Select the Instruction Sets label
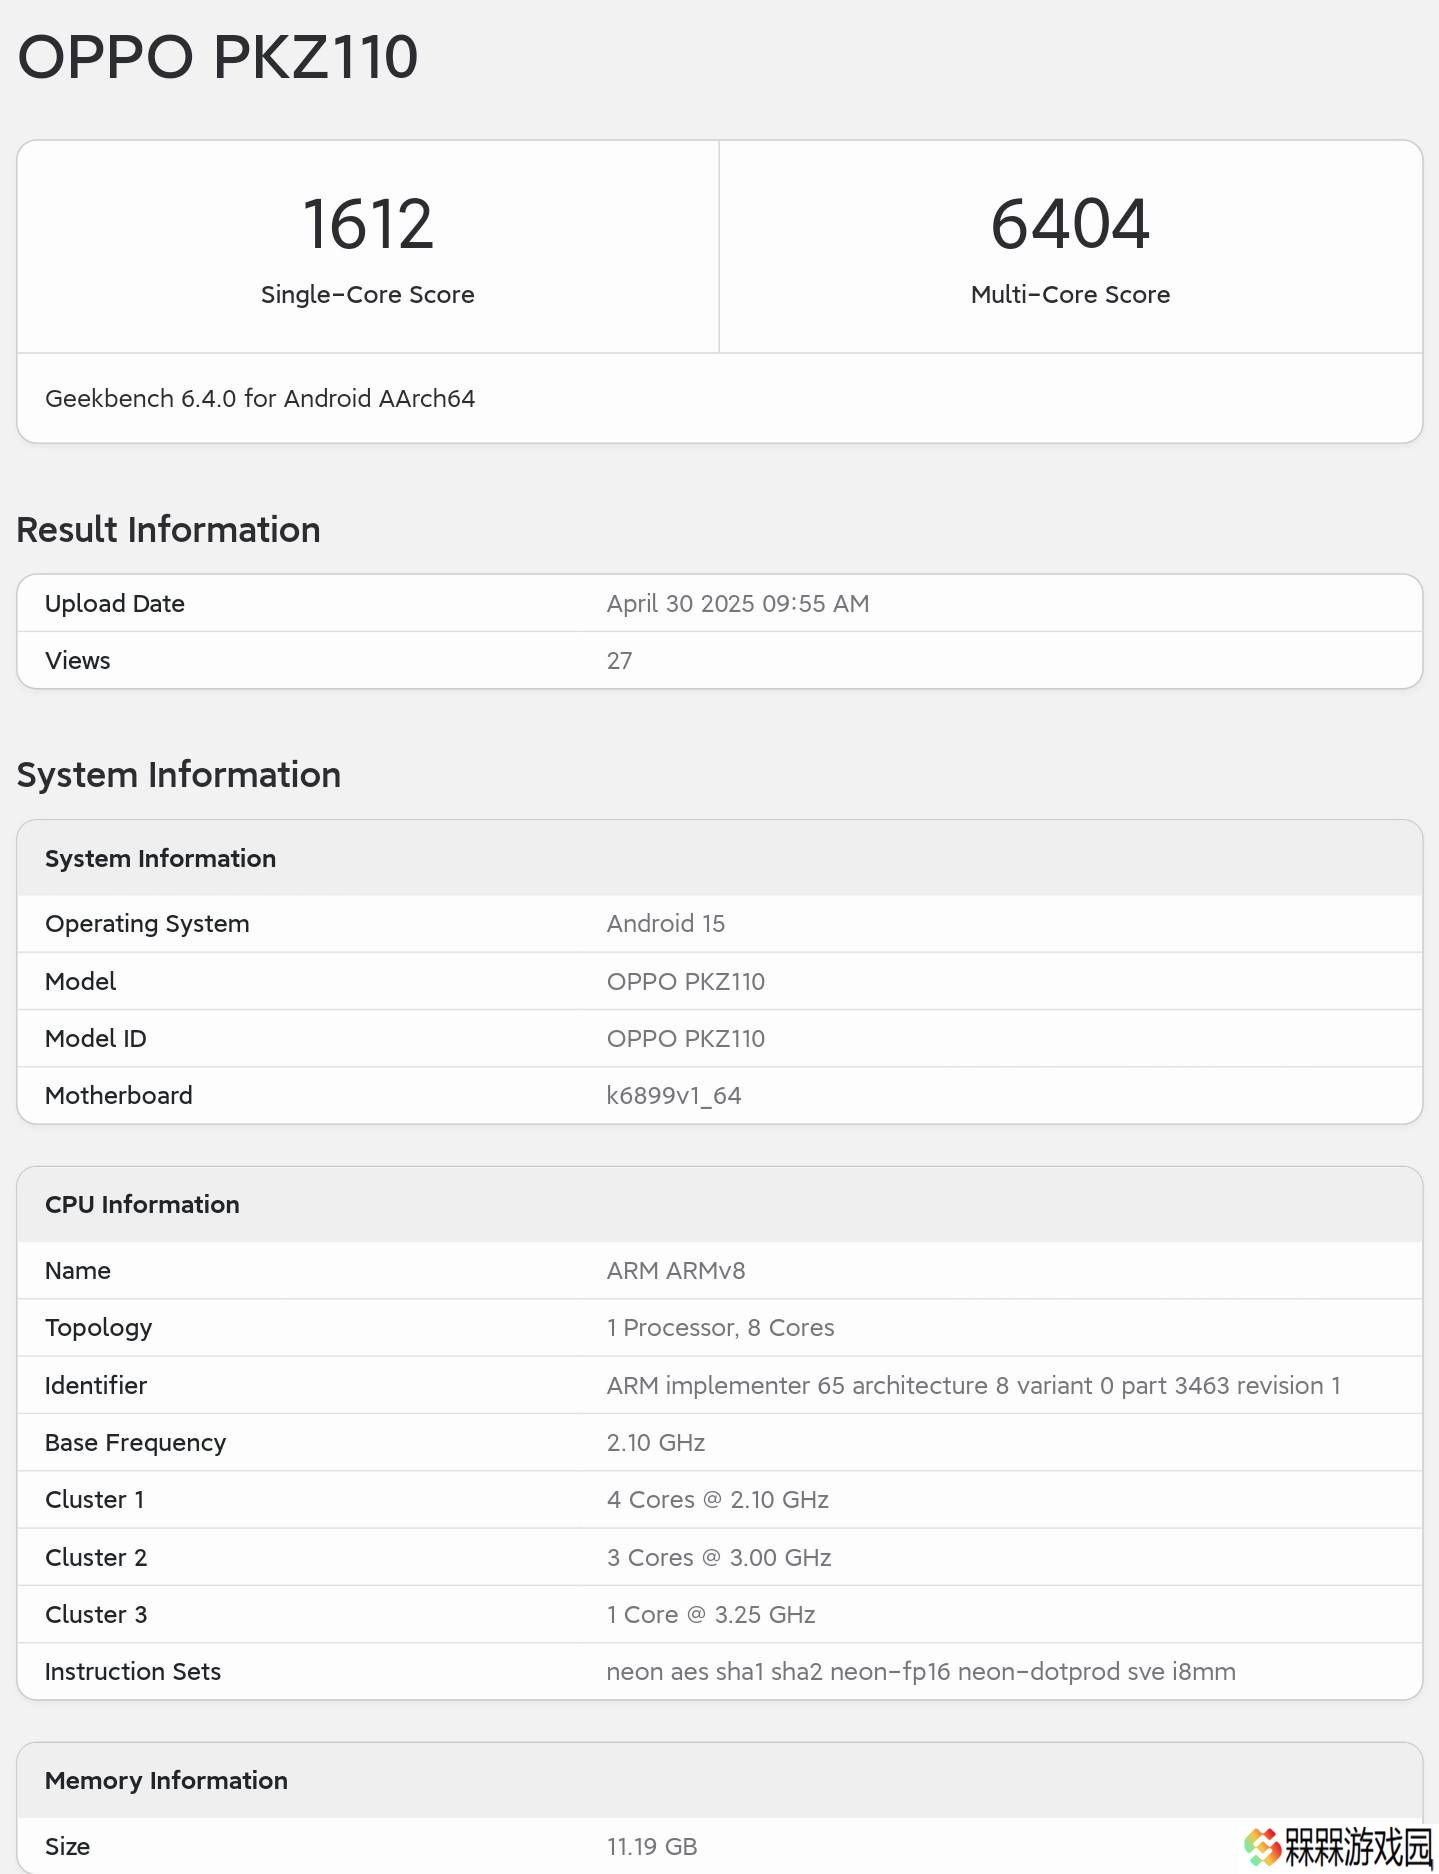The image size is (1439, 1874). point(133,1672)
